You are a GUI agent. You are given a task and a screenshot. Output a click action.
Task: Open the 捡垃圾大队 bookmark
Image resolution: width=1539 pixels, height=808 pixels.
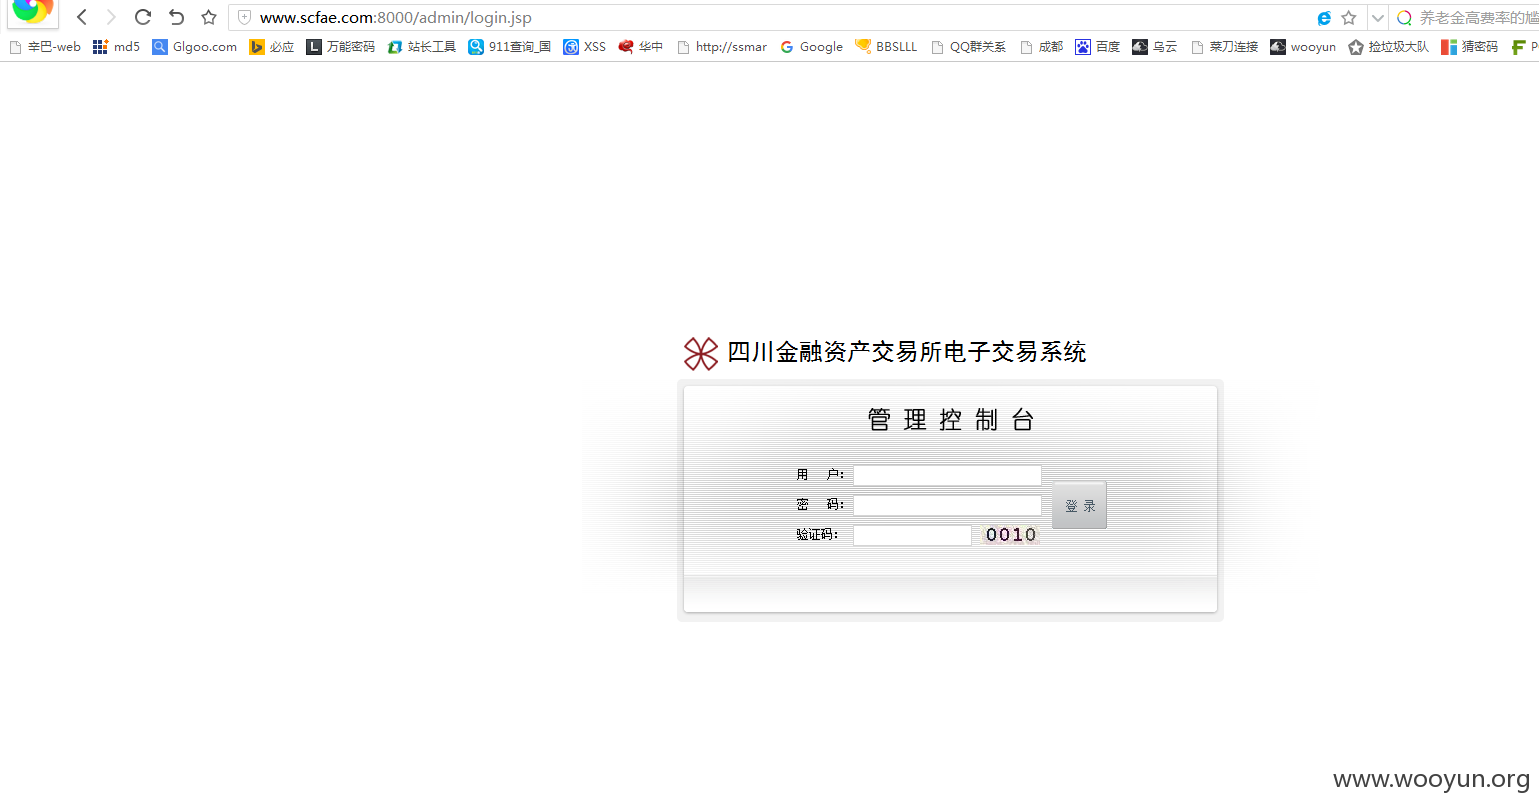1389,47
